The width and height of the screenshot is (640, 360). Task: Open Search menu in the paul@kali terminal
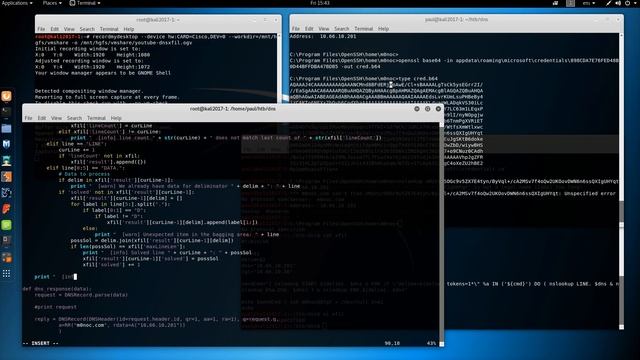pos(342,29)
